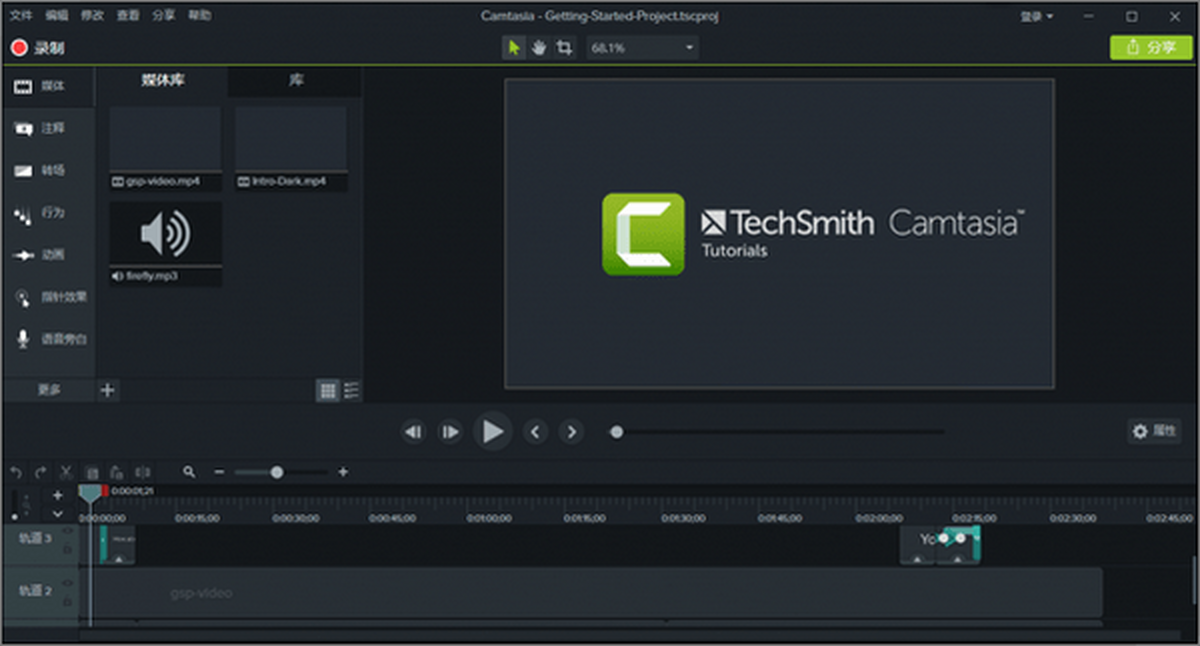The width and height of the screenshot is (1200, 646).
Task: Open the 登录 dropdown in the title bar
Action: click(1035, 16)
